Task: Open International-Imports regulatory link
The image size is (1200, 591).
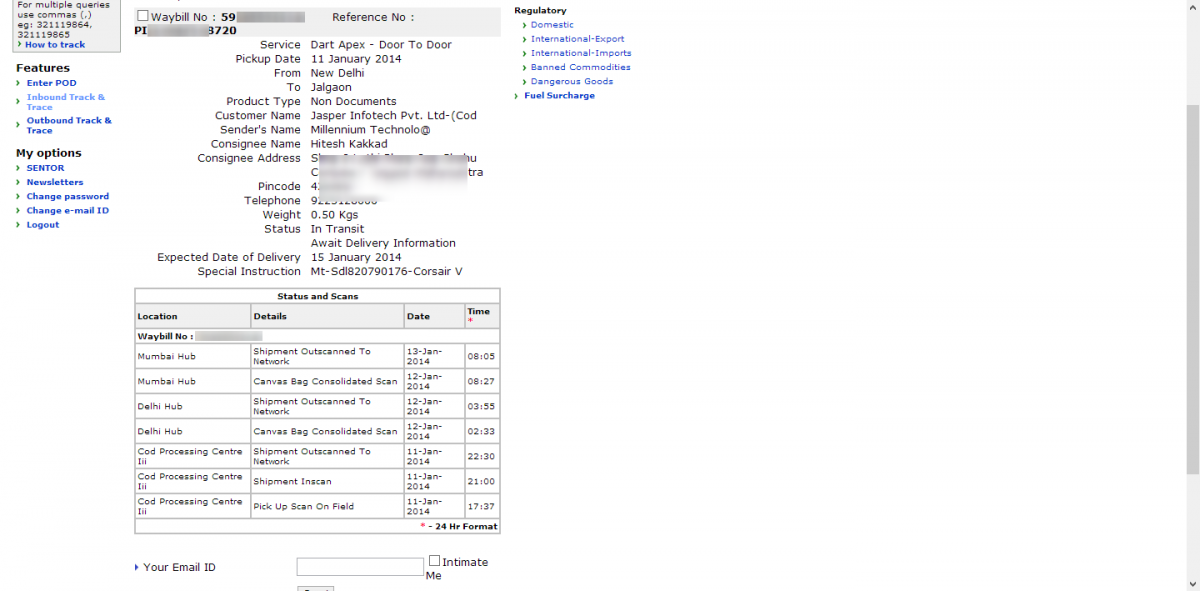Action: click(581, 53)
